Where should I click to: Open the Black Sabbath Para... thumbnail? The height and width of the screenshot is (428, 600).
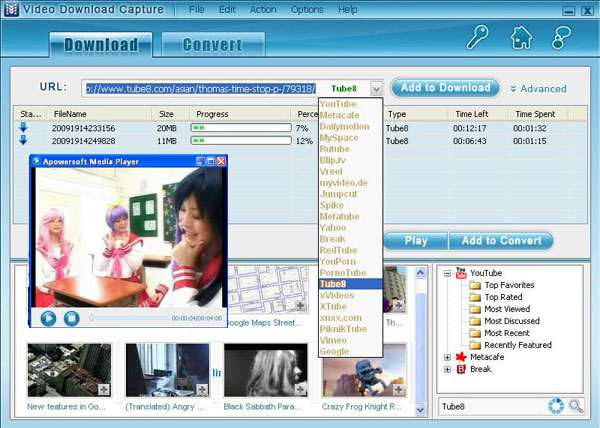[266, 370]
